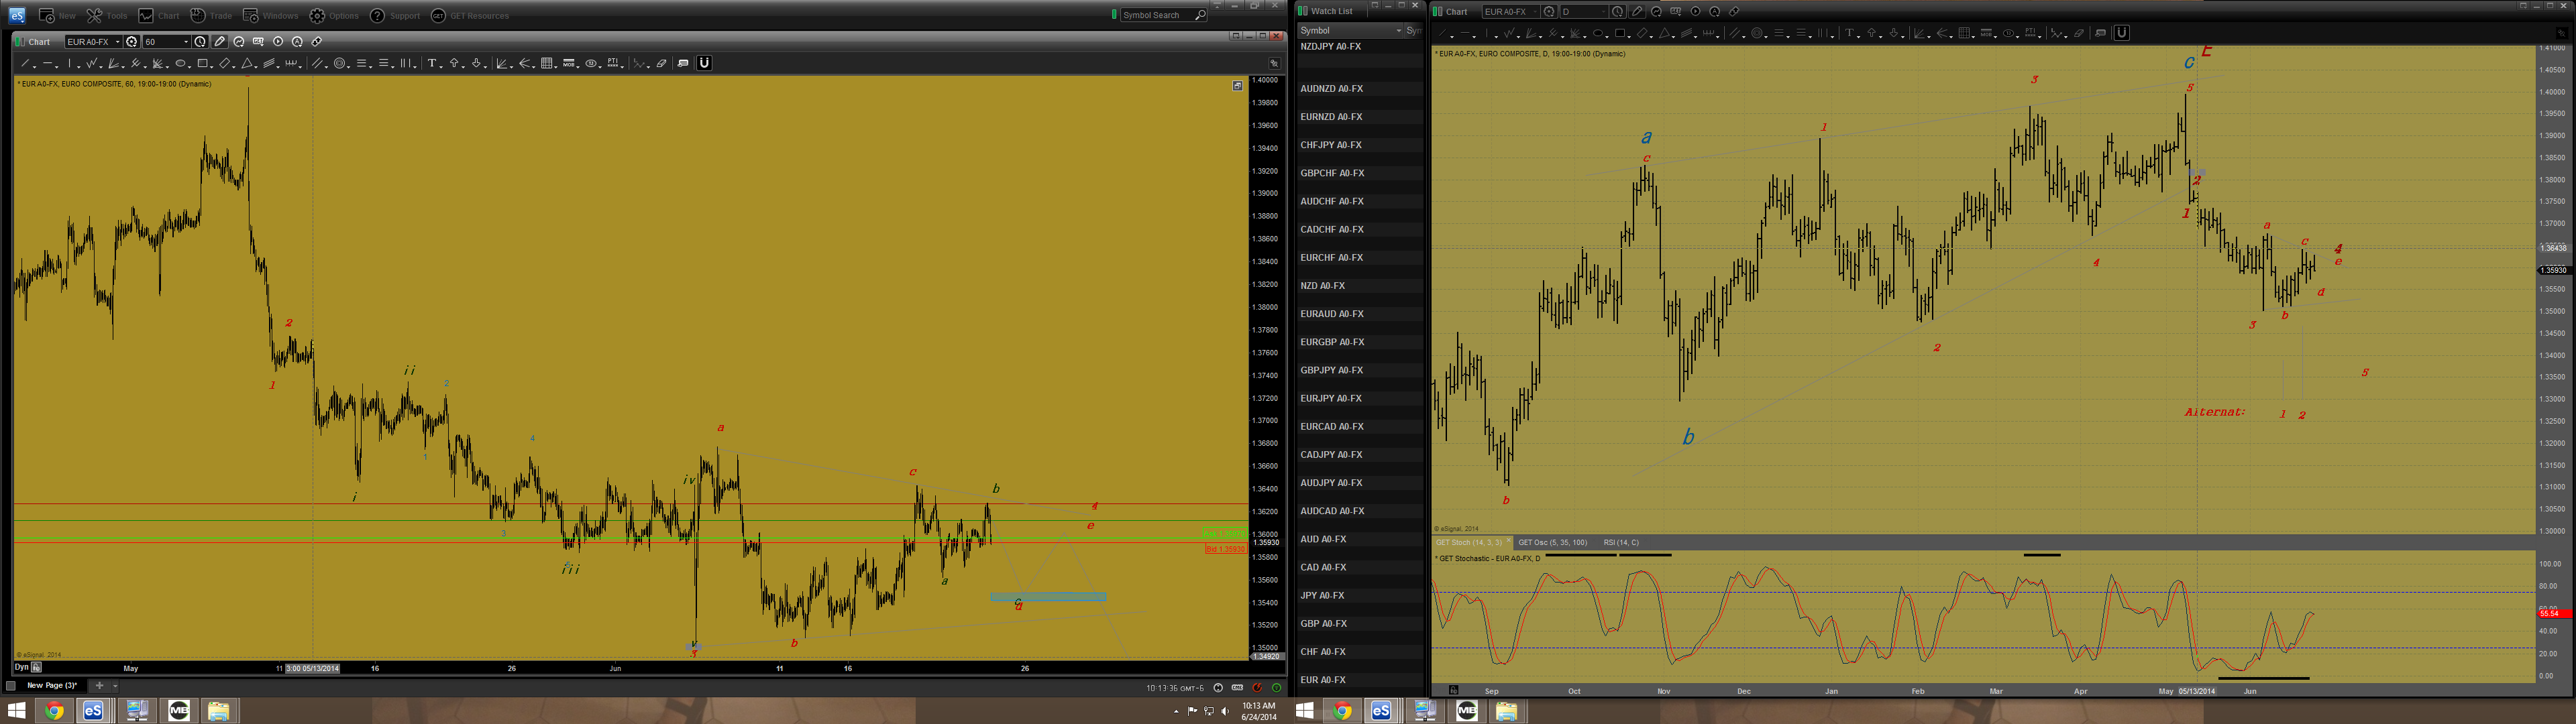2576x724 pixels.
Task: Add a new page with plus button
Action: click(99, 686)
